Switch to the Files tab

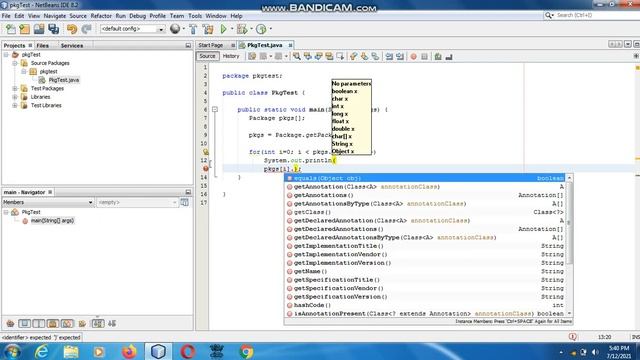point(42,46)
